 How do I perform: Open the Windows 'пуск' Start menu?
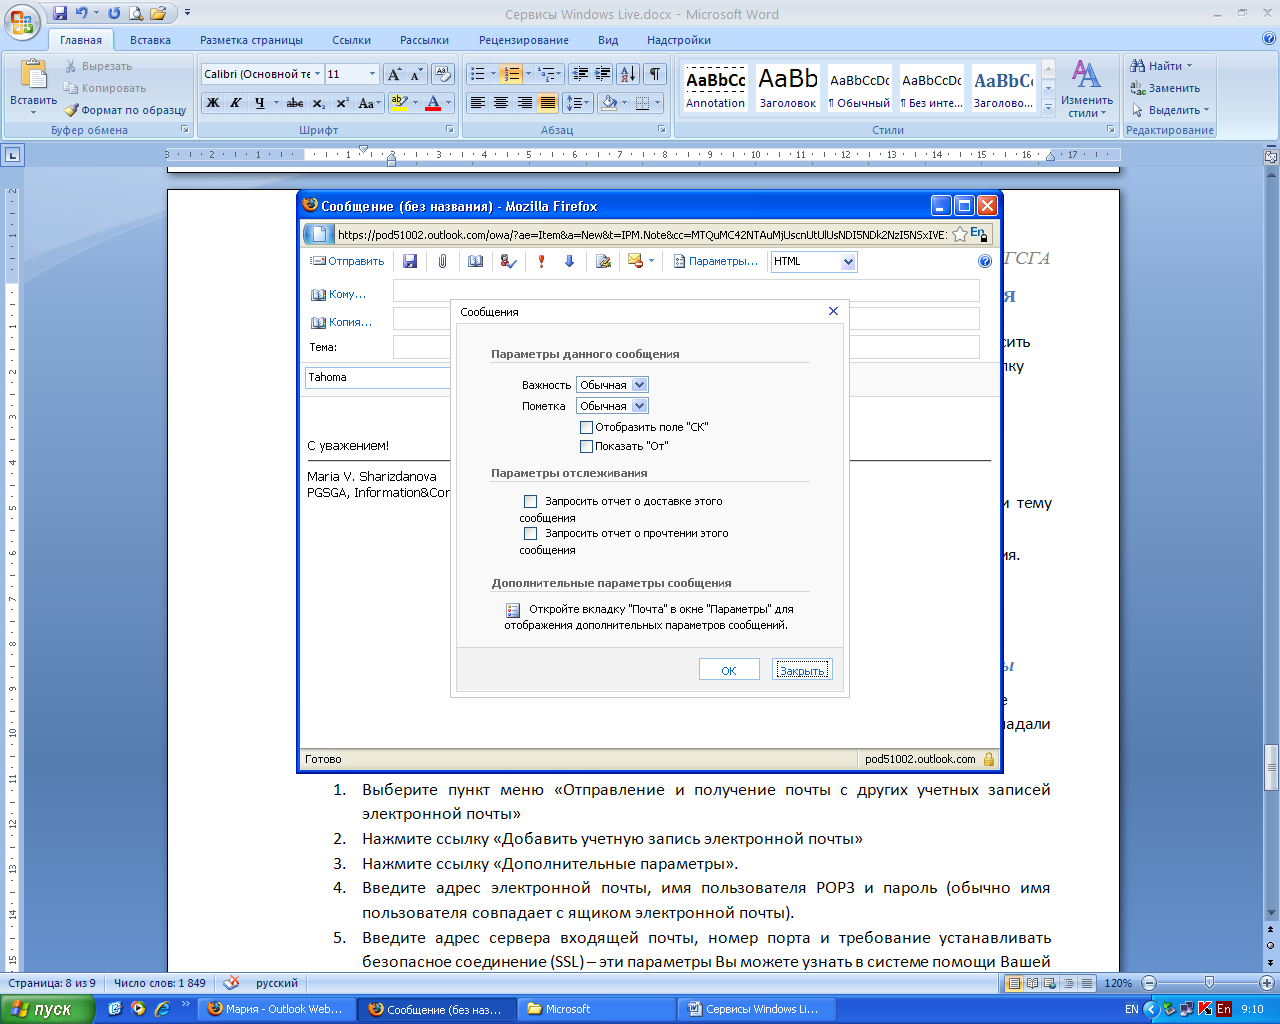pyautogui.click(x=46, y=1009)
